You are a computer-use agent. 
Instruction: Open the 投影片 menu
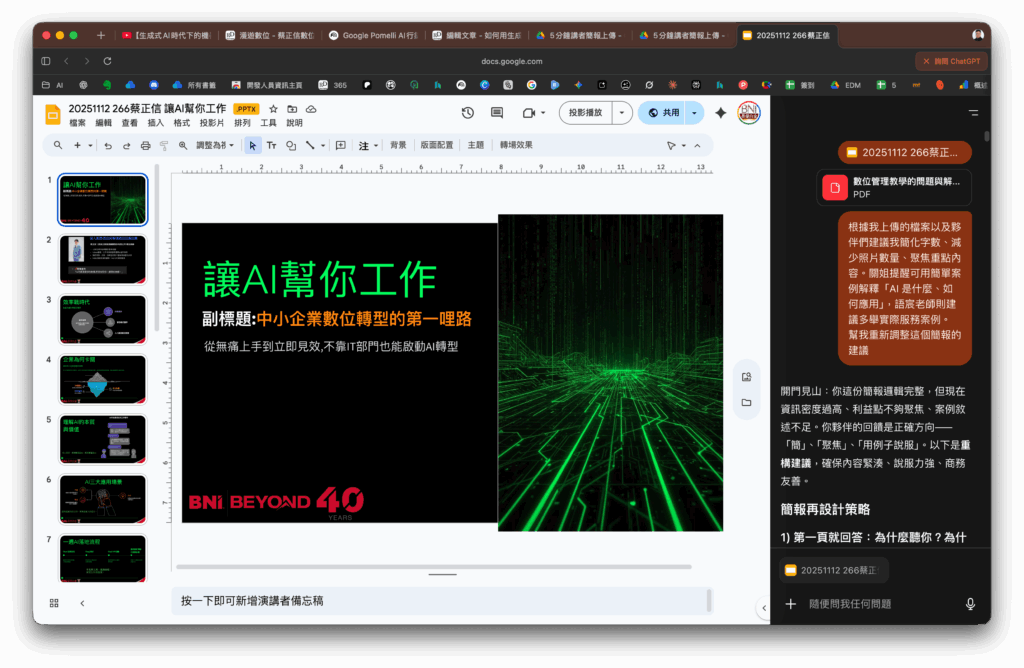click(x=211, y=123)
